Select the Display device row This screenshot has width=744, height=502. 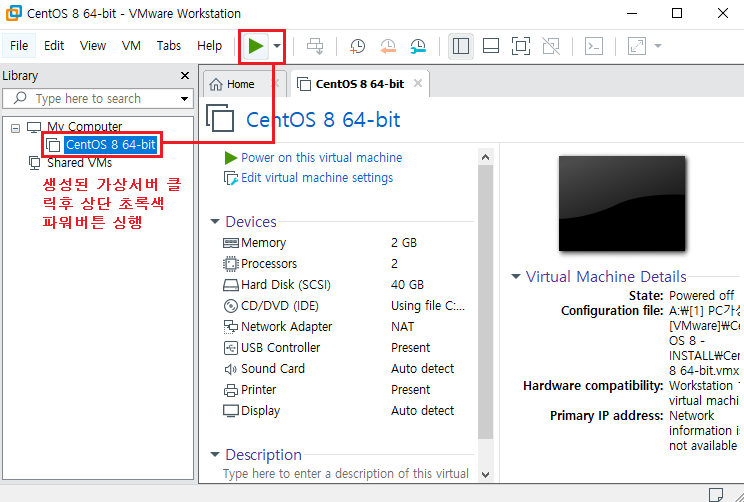(x=346, y=411)
